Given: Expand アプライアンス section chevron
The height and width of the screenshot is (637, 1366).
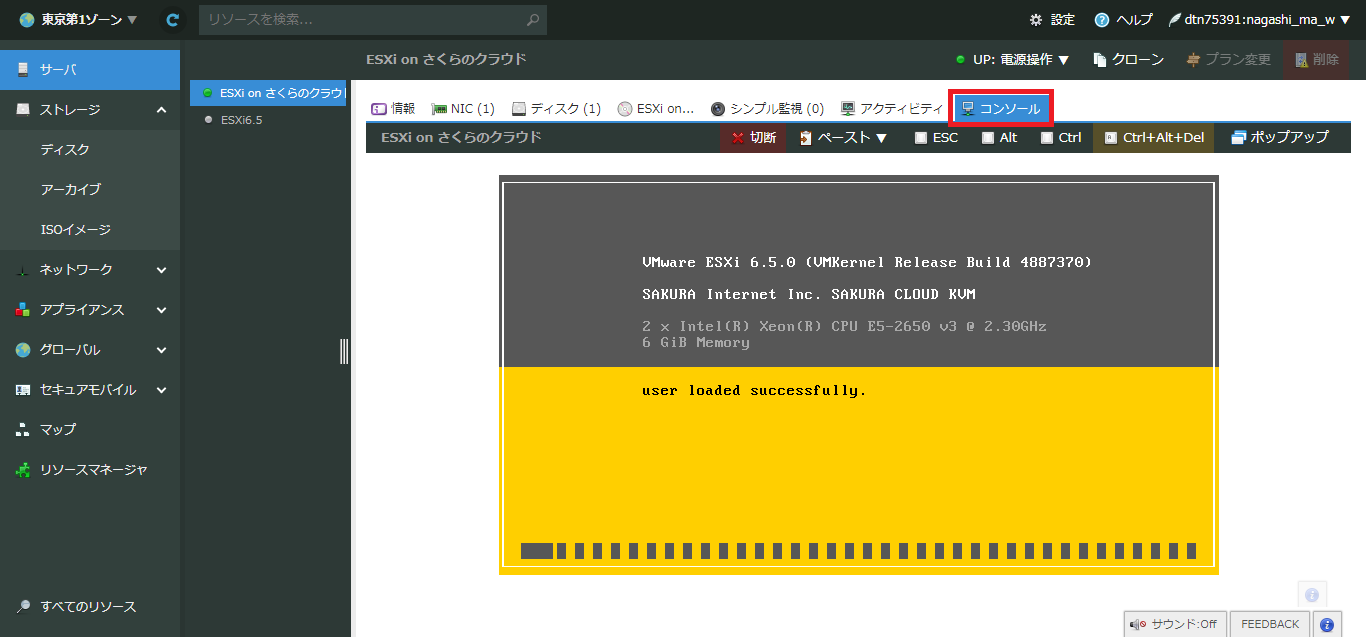Looking at the screenshot, I should [x=161, y=310].
